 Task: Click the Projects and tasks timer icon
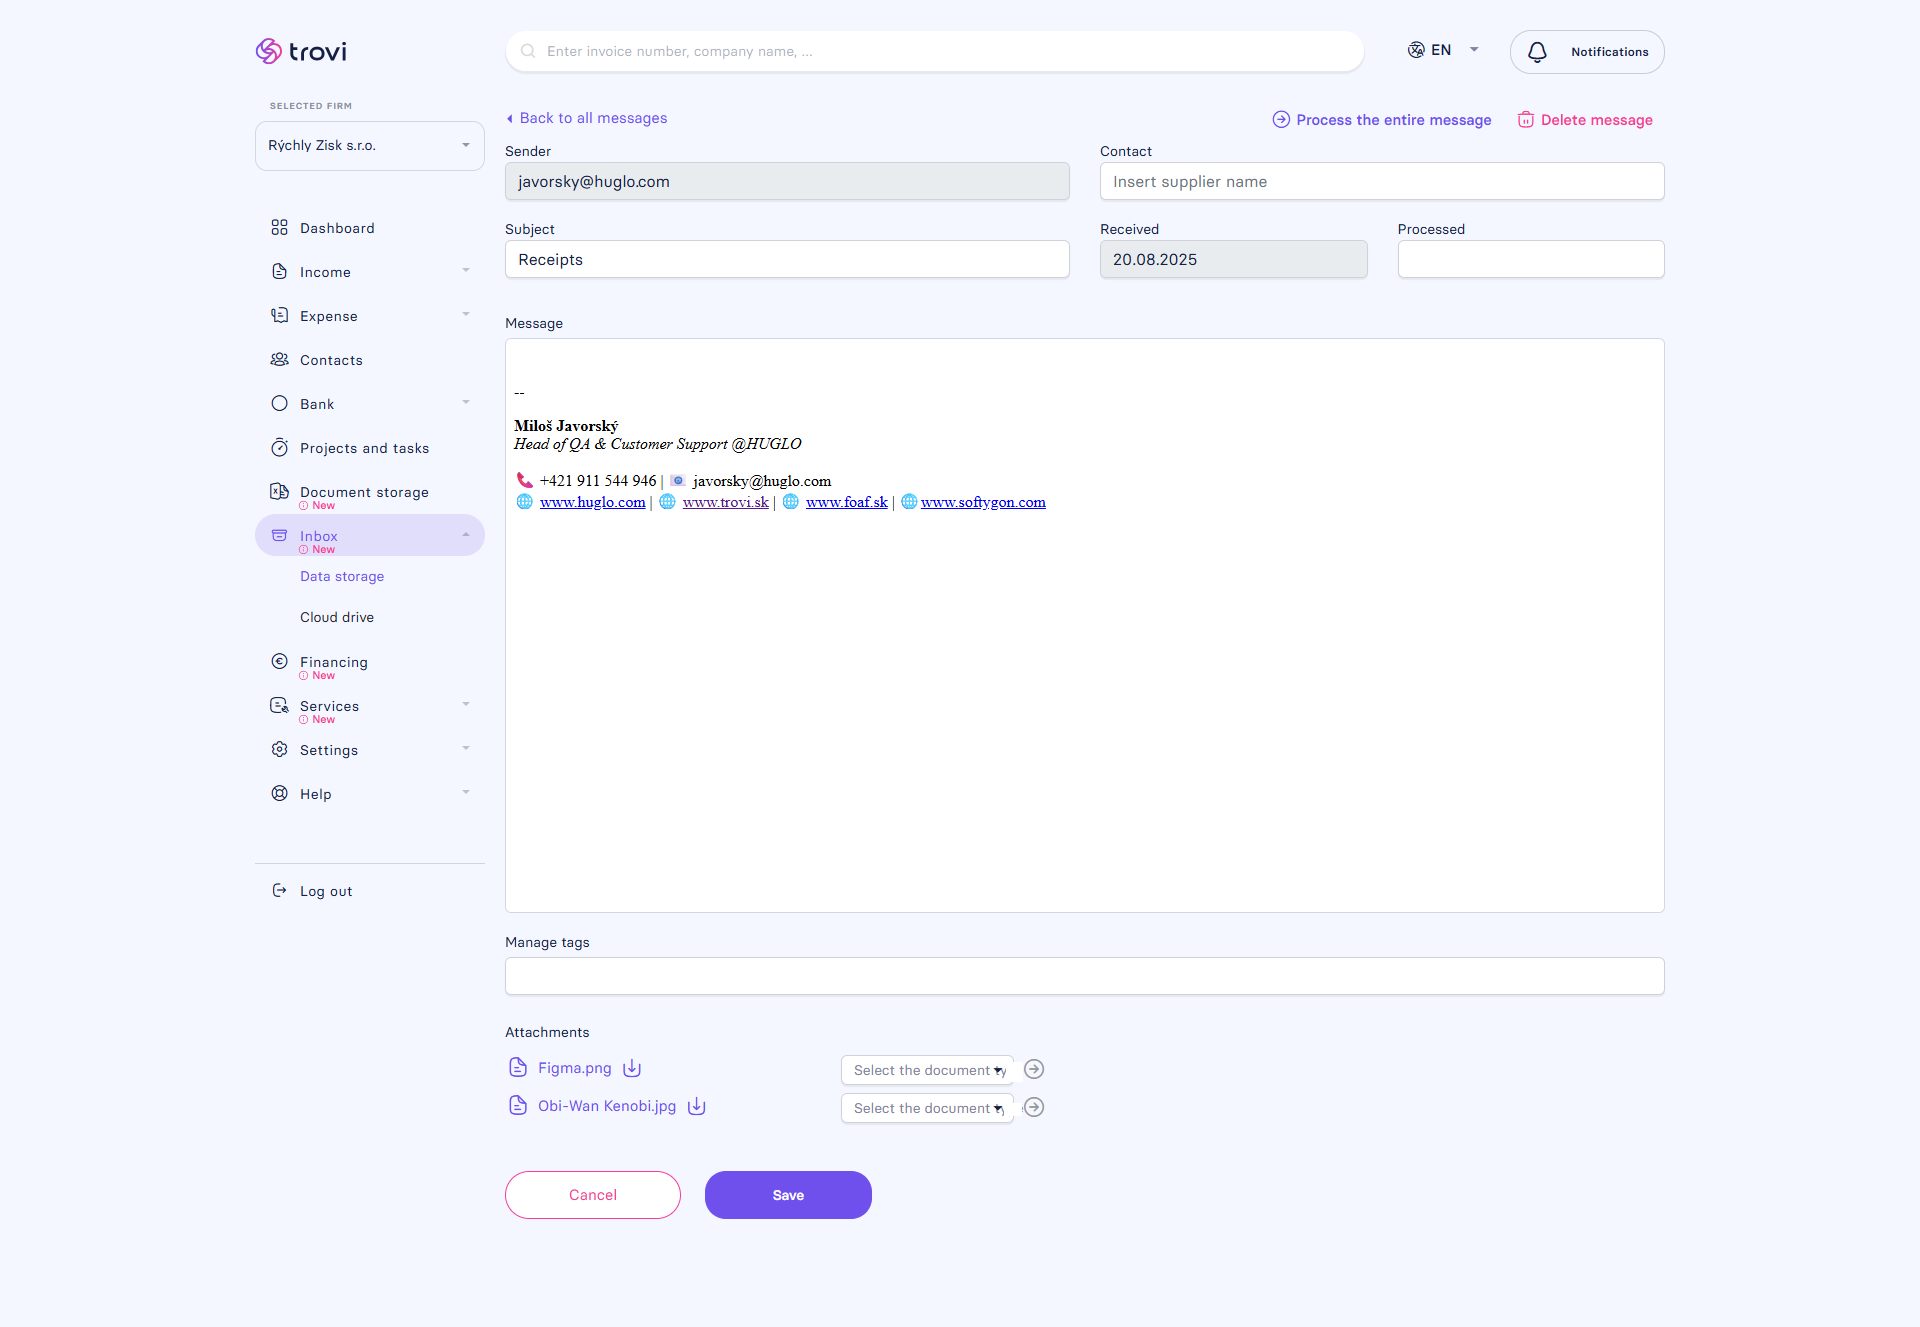(x=279, y=447)
